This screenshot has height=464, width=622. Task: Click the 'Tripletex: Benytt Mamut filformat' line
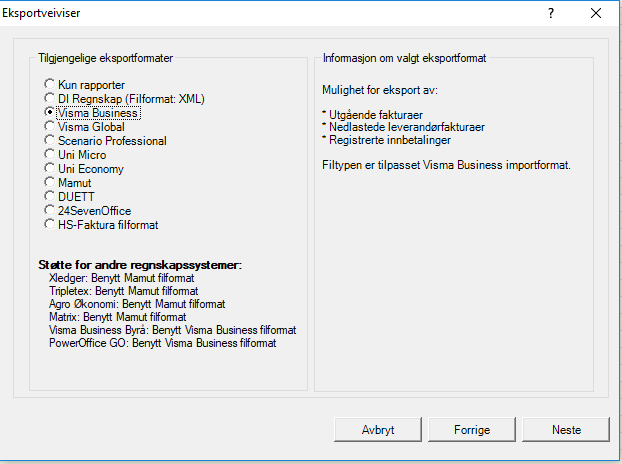123,291
